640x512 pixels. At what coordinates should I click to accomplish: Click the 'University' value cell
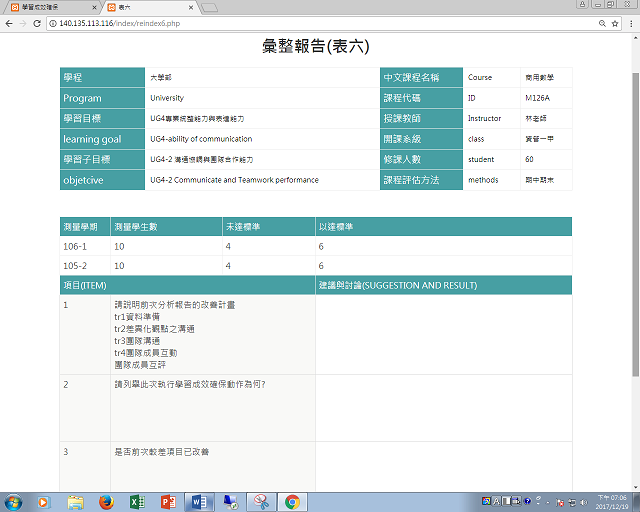pyautogui.click(x=262, y=98)
